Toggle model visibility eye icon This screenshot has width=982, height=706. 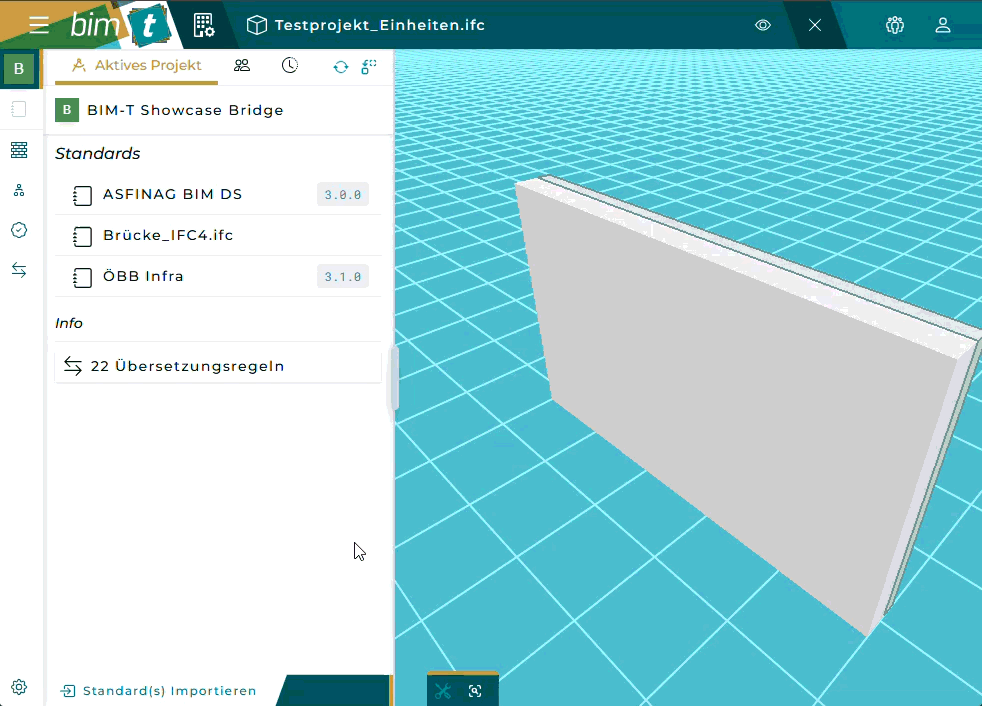point(763,25)
